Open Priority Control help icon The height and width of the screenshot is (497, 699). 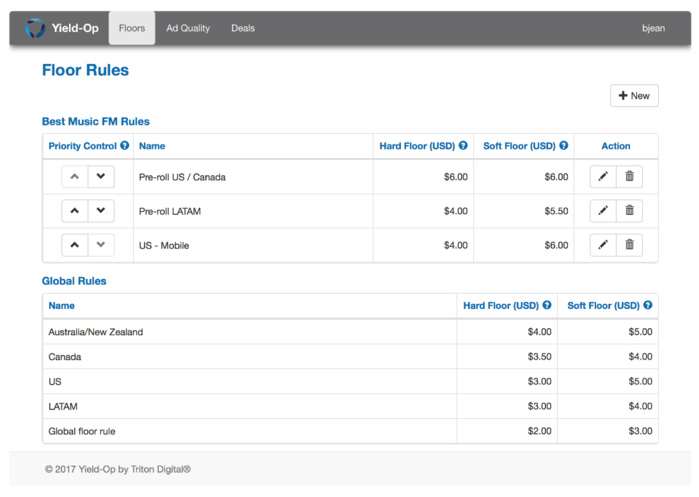point(125,146)
